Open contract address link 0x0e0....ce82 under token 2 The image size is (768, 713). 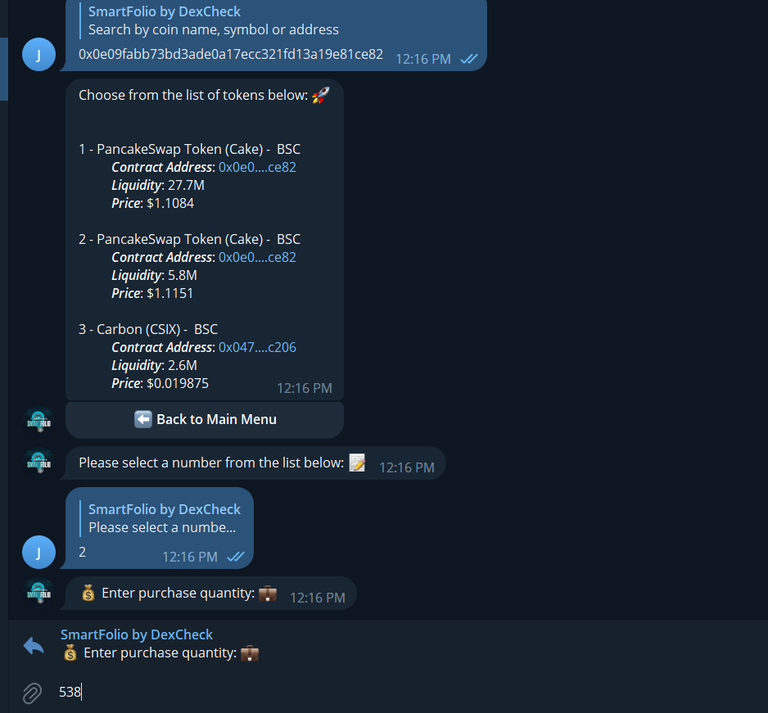tap(257, 257)
